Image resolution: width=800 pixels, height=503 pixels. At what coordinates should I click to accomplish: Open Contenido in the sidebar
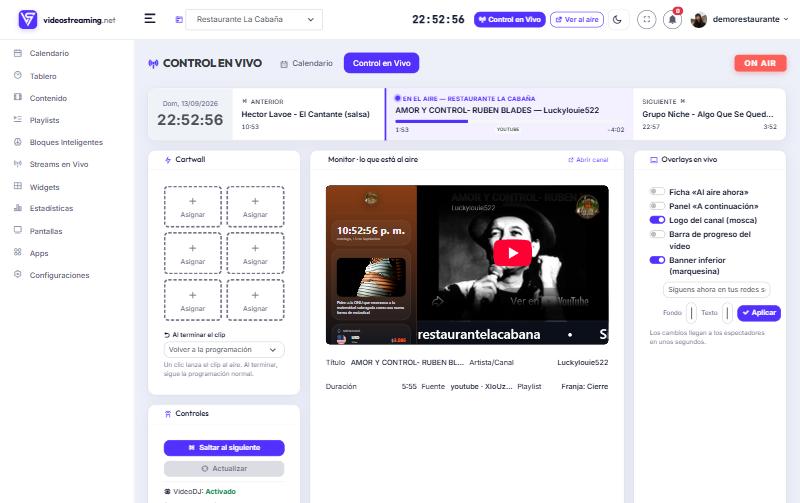click(48, 98)
